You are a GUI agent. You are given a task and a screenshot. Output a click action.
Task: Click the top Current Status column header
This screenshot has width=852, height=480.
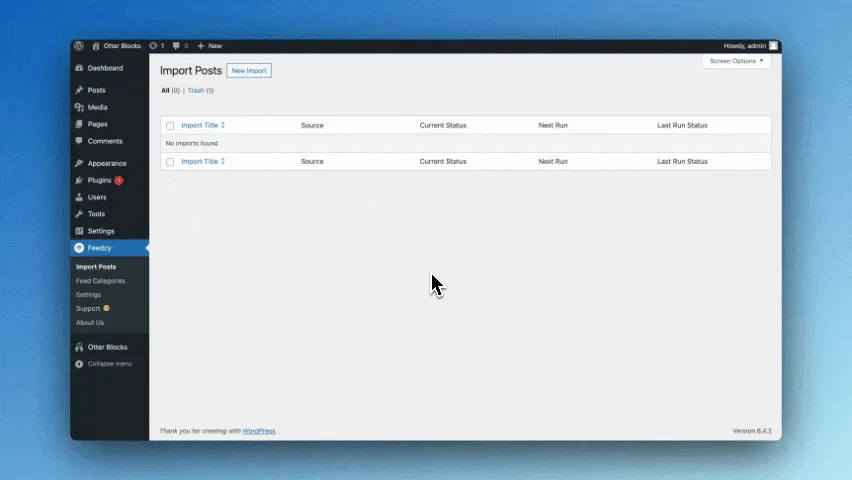click(x=443, y=125)
